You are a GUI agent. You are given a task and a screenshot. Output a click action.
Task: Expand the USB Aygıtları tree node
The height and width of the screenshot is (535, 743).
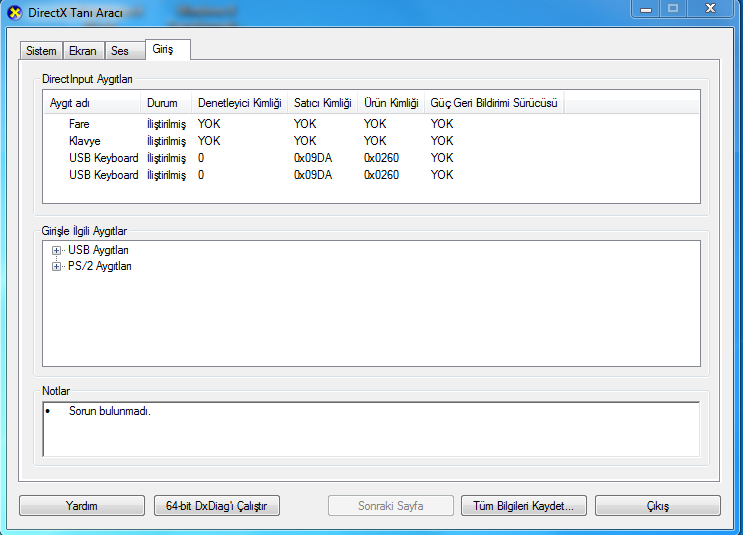coord(56,250)
